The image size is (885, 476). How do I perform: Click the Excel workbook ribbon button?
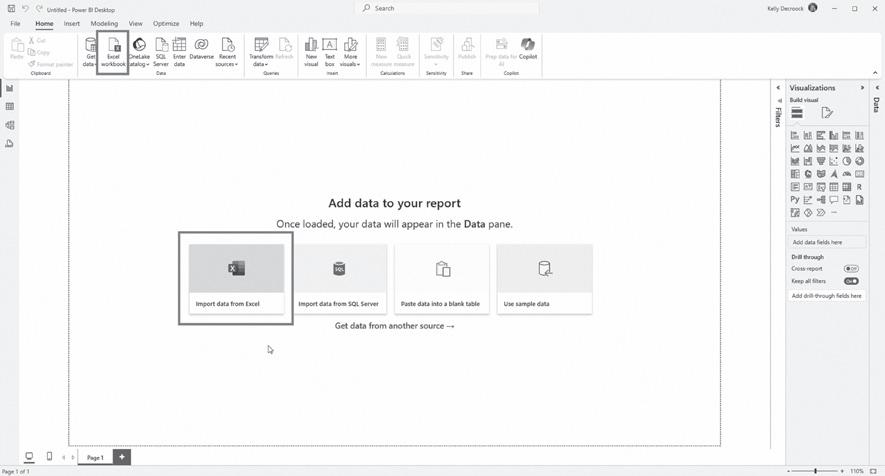[x=113, y=53]
